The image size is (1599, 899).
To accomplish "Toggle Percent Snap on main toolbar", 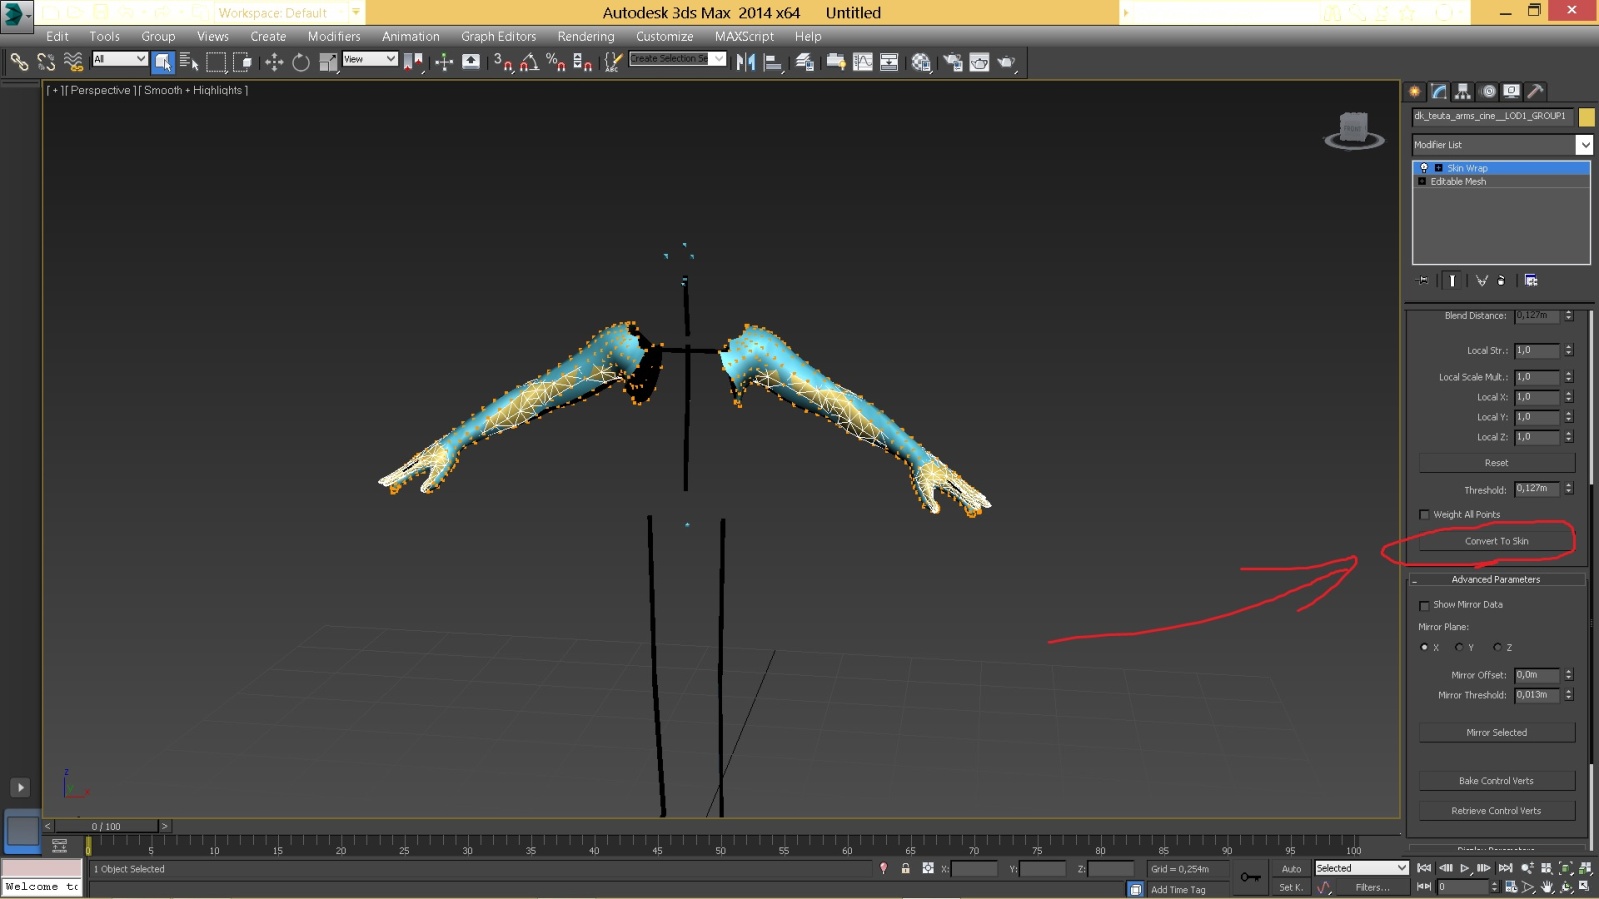I will 556,62.
